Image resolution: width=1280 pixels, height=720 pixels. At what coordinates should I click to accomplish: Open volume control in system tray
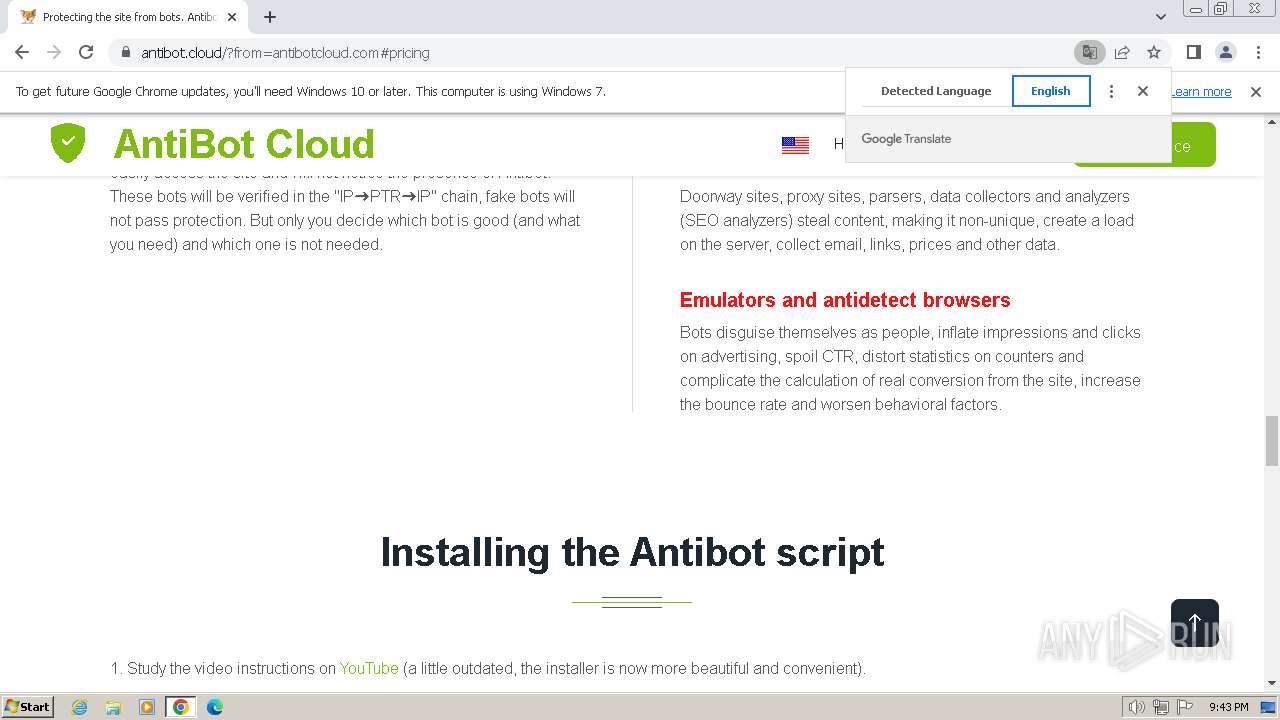point(1137,707)
